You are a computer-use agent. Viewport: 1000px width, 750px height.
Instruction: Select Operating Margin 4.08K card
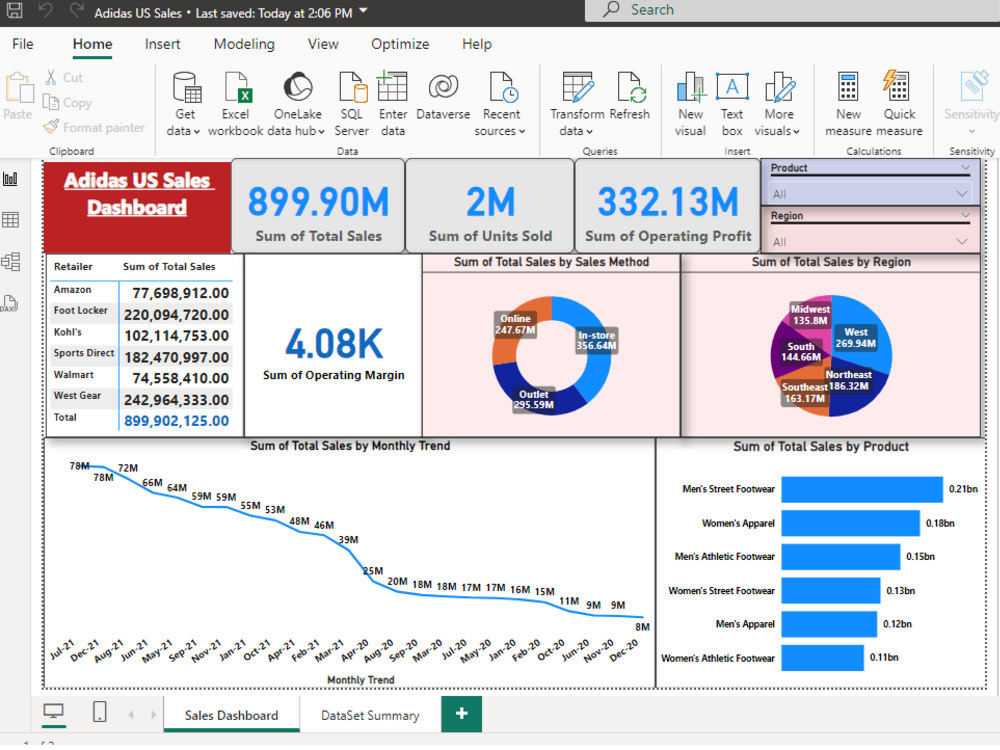point(333,346)
